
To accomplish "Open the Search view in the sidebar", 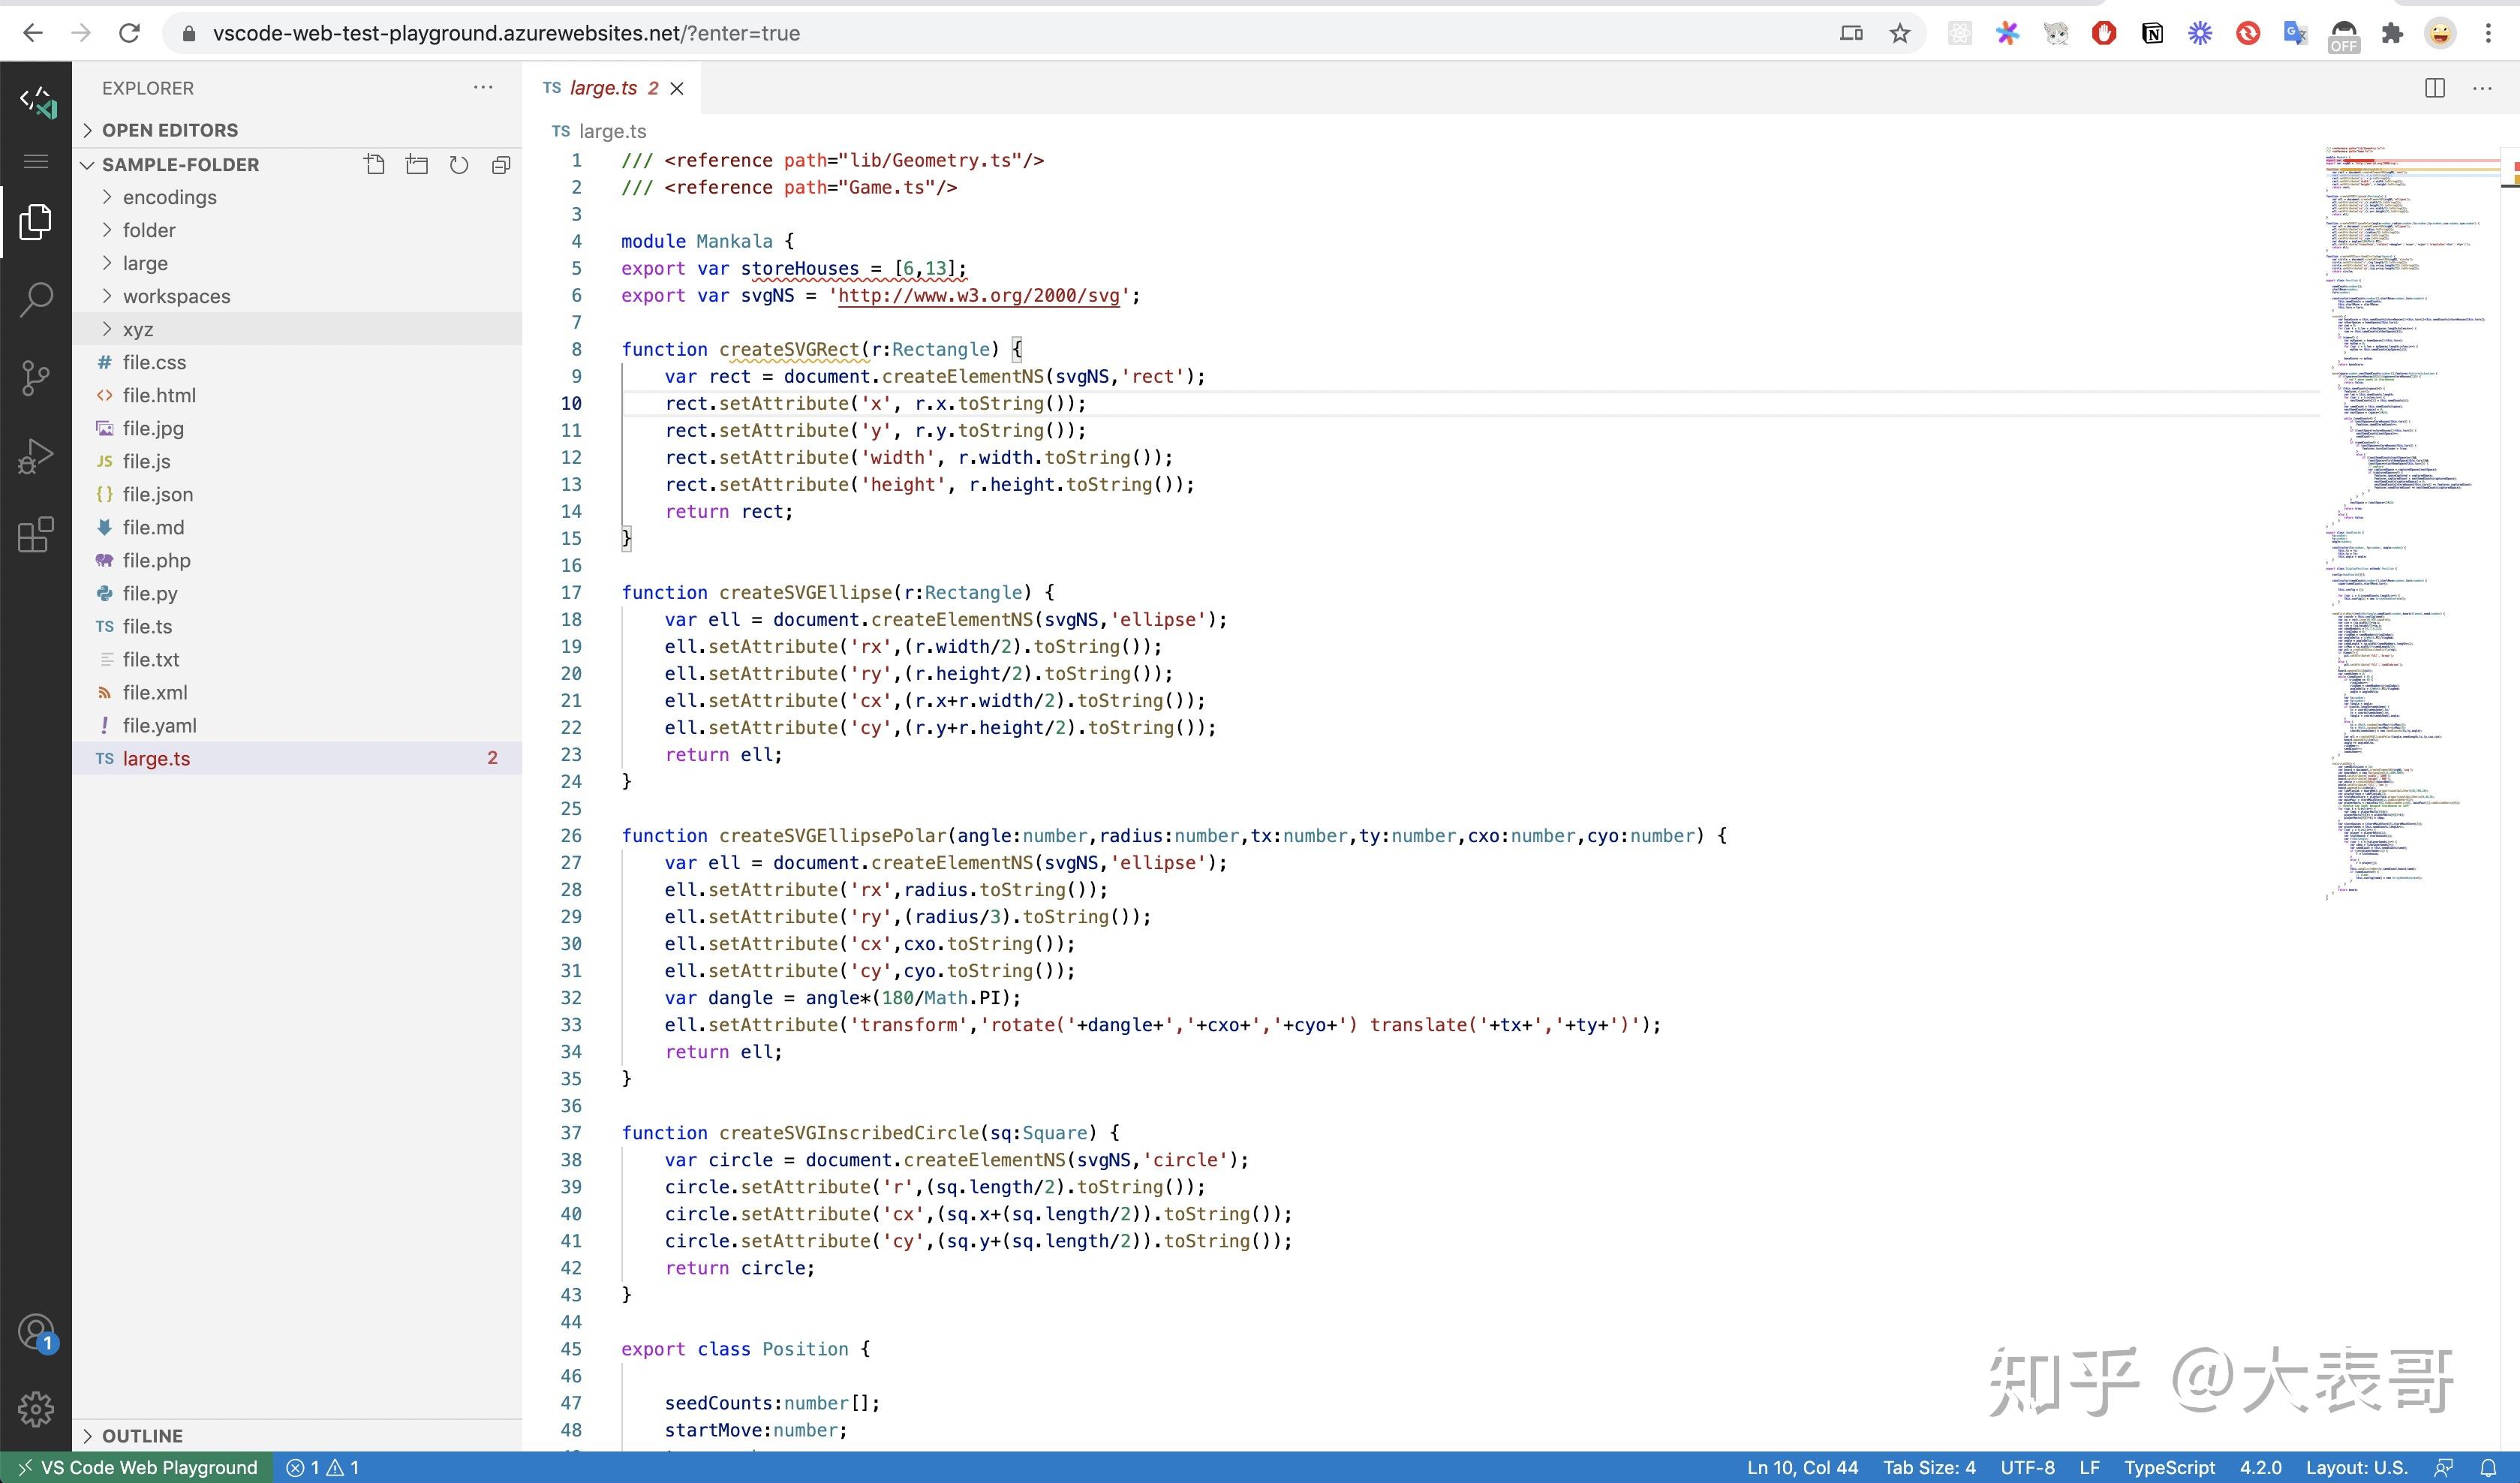I will (36, 298).
